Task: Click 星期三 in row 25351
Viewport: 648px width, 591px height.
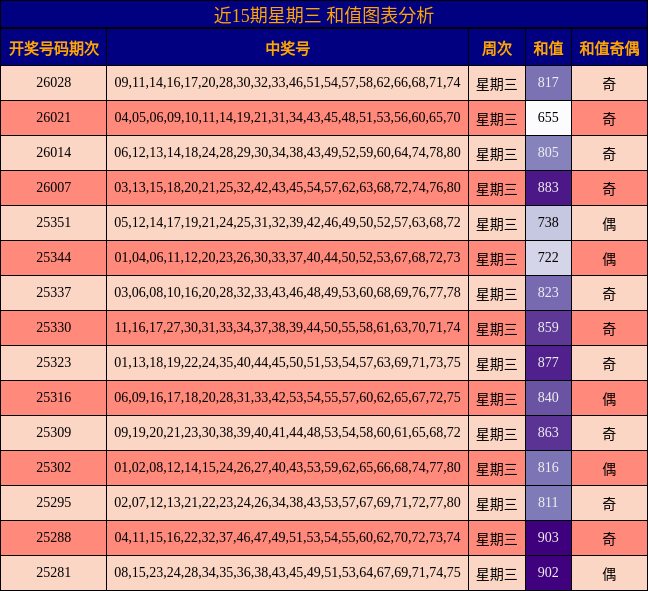Action: click(497, 224)
